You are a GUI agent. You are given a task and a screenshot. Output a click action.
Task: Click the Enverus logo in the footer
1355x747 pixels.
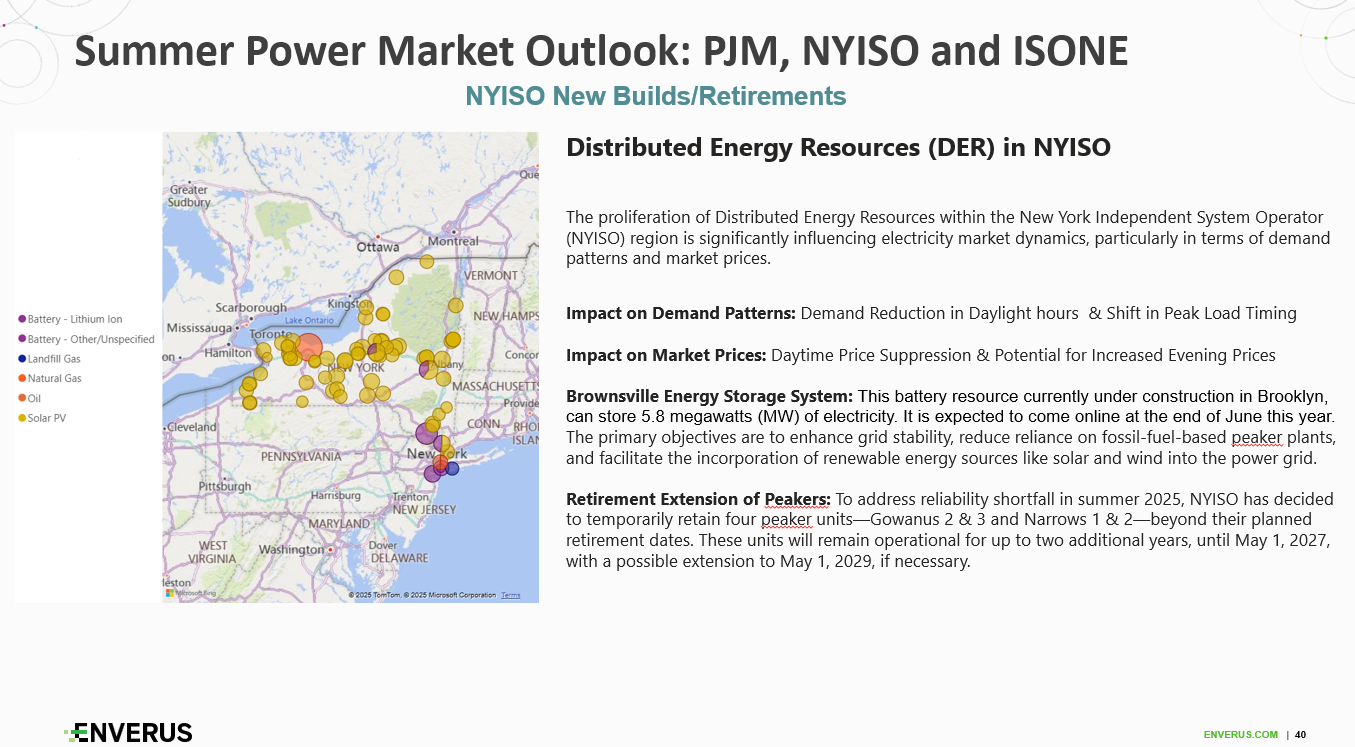pos(128,733)
